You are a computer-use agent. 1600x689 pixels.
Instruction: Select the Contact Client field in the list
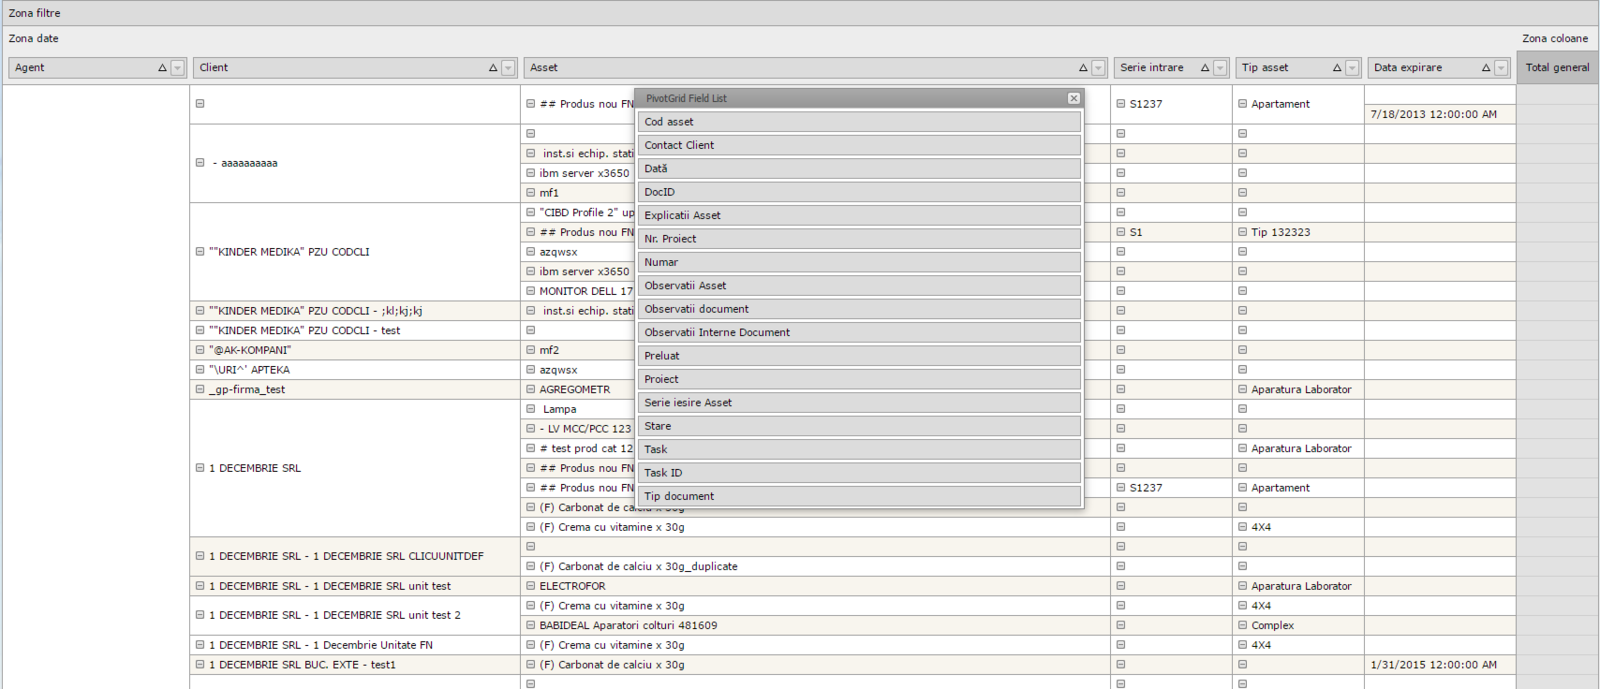pos(858,145)
